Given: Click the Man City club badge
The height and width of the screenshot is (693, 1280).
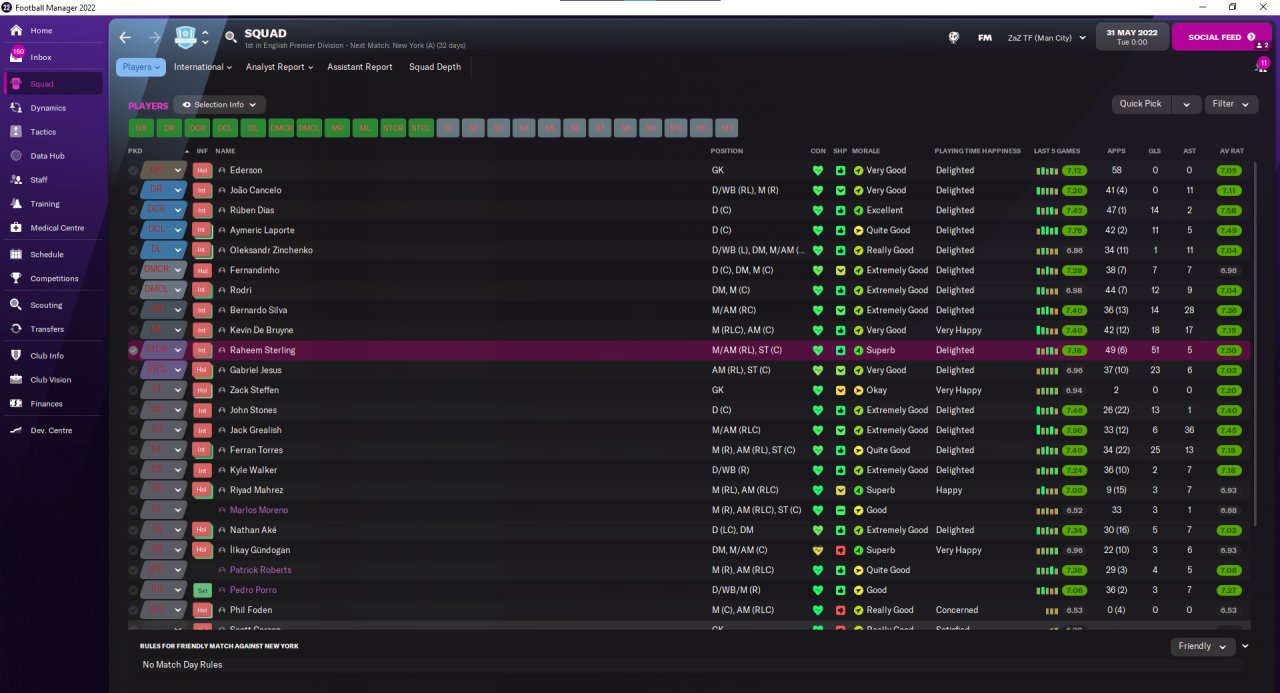Looking at the screenshot, I should (186, 37).
